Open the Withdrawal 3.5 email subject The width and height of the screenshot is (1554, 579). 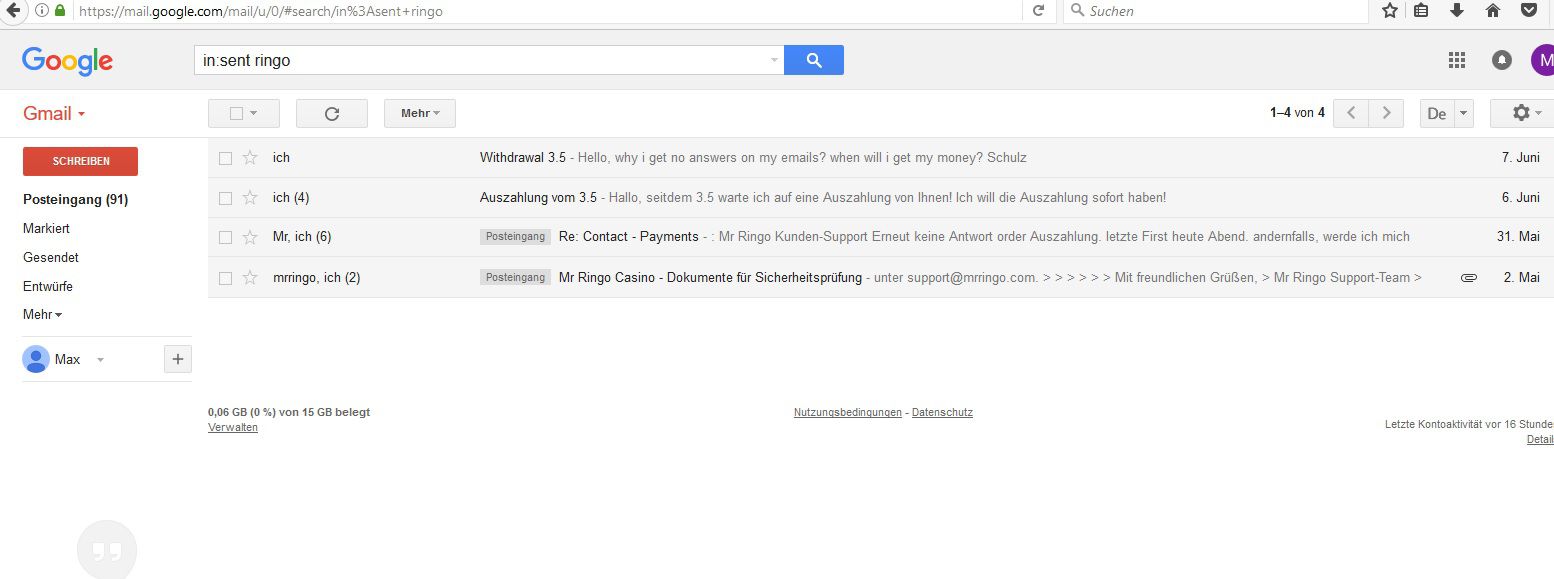click(x=523, y=157)
